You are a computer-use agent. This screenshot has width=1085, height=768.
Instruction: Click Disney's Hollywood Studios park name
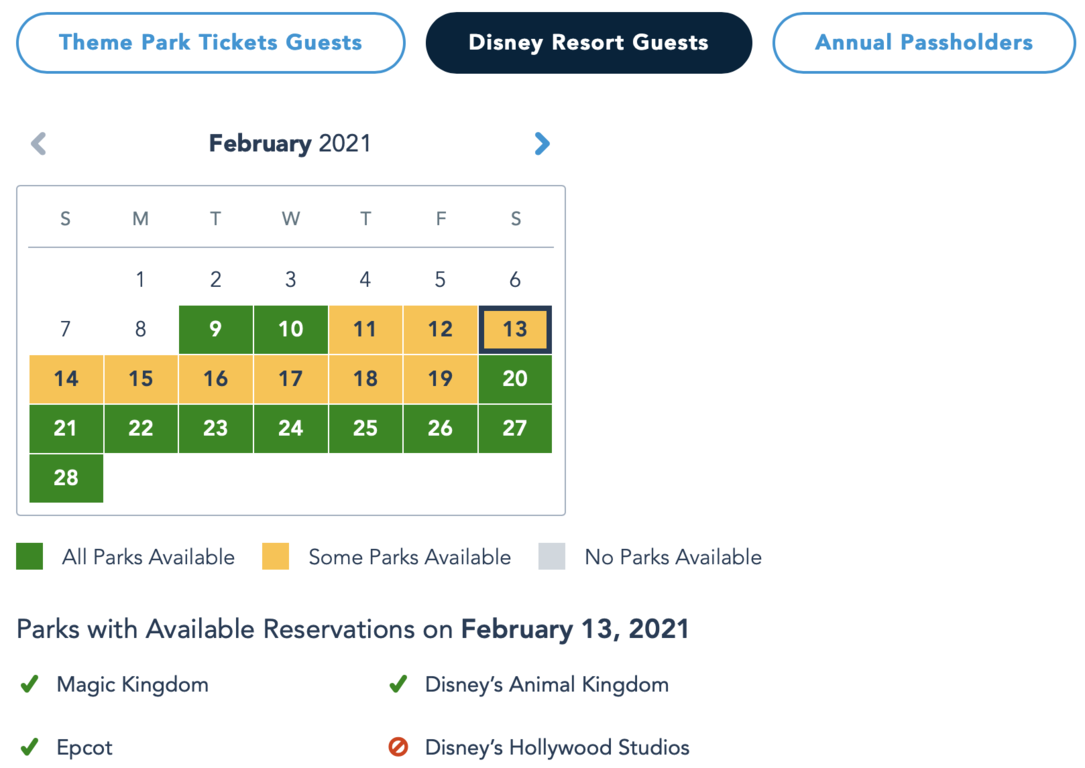557,747
